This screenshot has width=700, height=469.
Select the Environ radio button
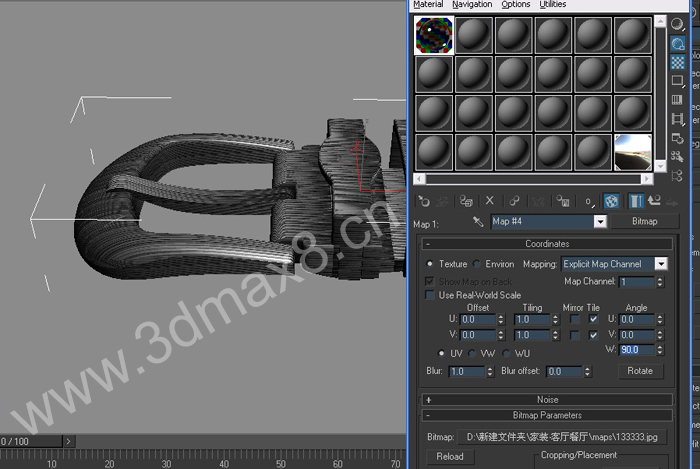click(x=477, y=264)
